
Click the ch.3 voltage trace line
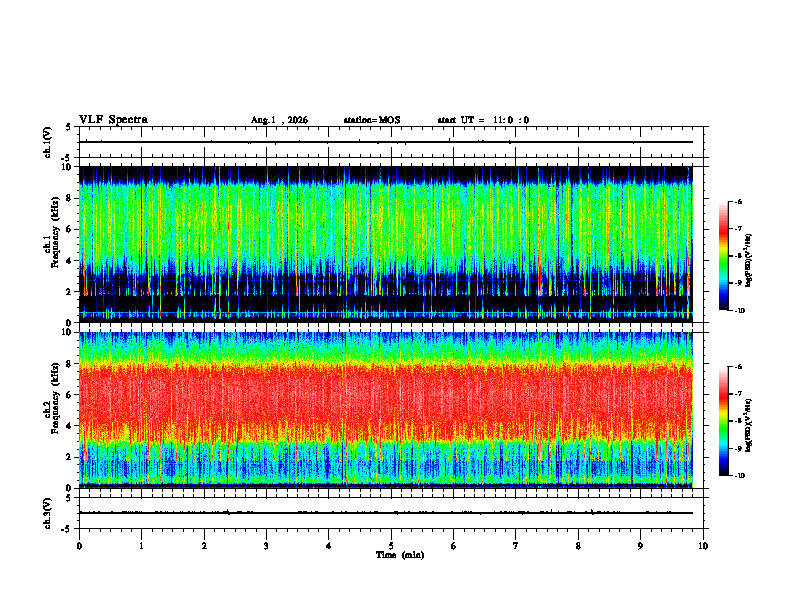click(385, 513)
